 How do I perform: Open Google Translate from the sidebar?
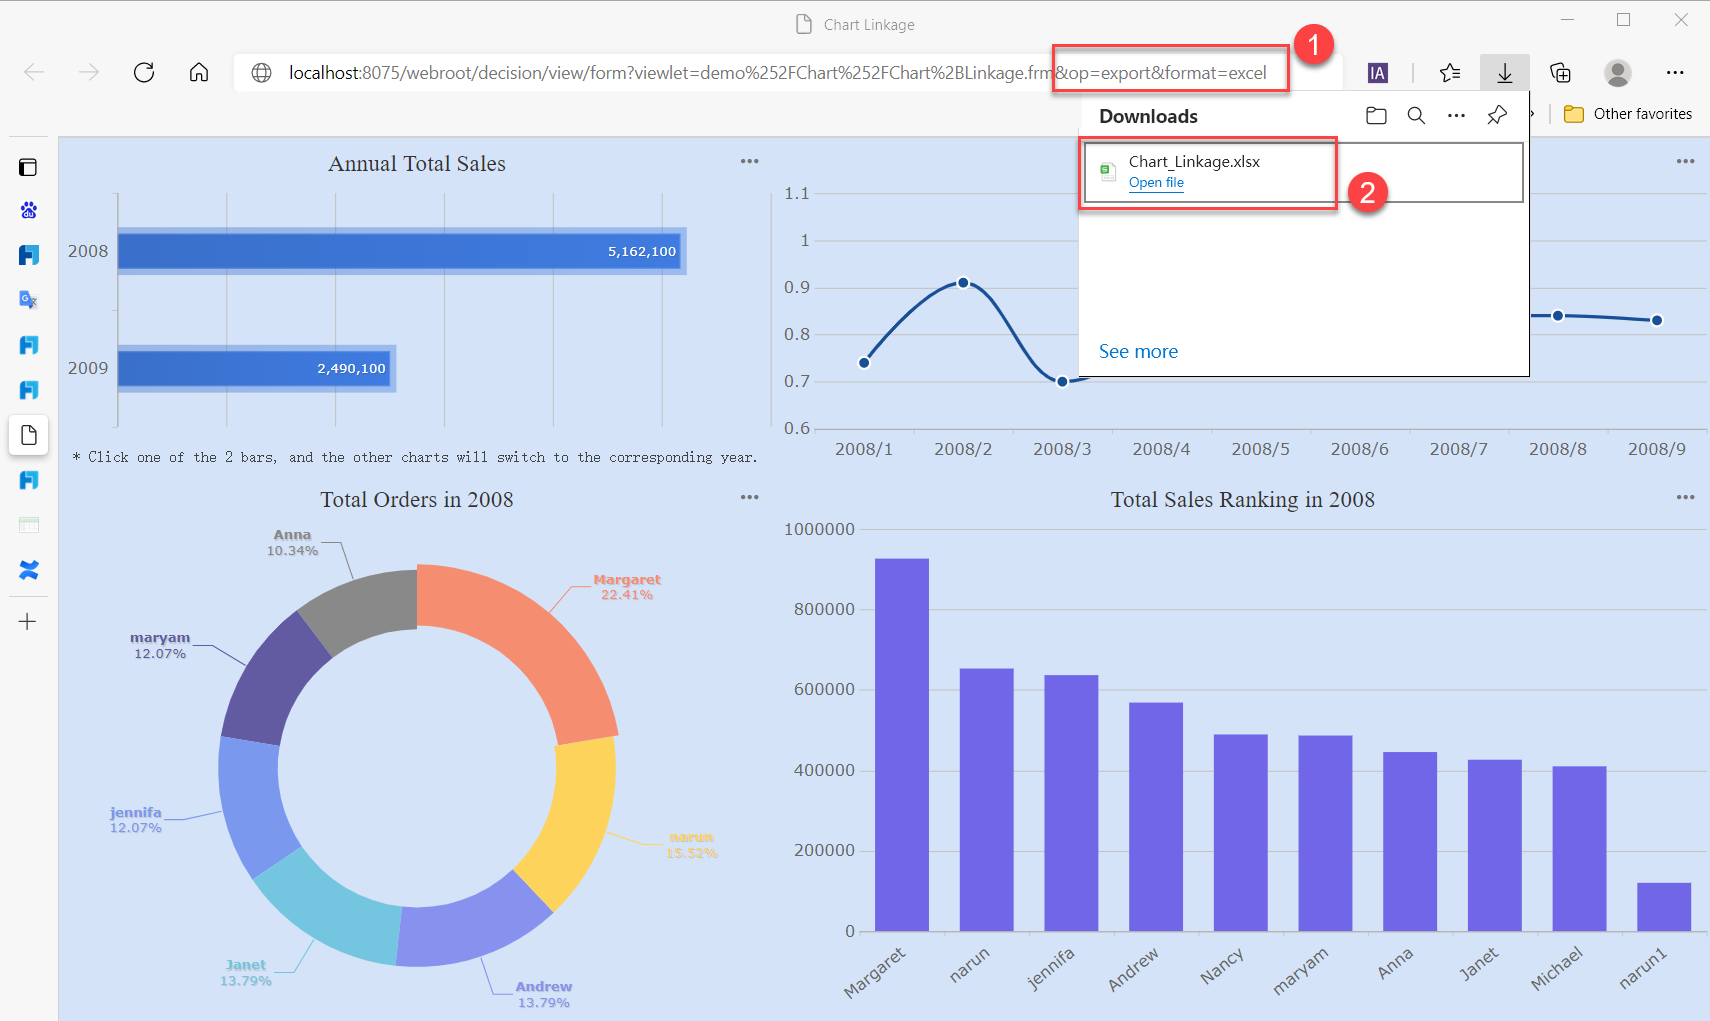click(x=28, y=298)
